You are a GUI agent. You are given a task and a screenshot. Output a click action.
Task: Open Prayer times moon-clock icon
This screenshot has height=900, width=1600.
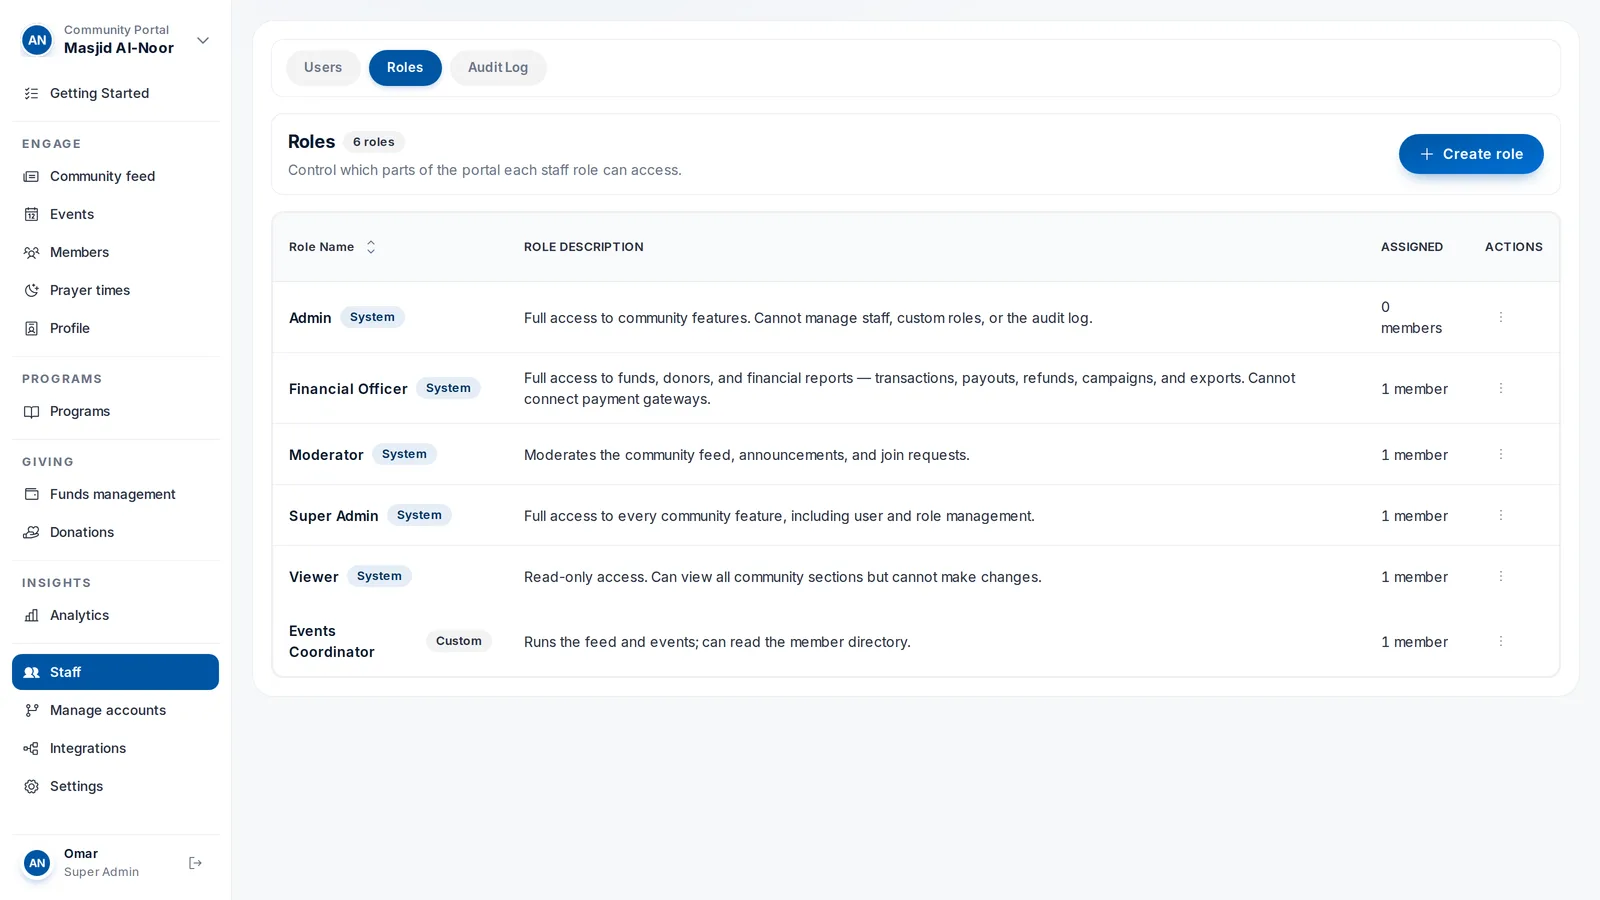coord(31,290)
